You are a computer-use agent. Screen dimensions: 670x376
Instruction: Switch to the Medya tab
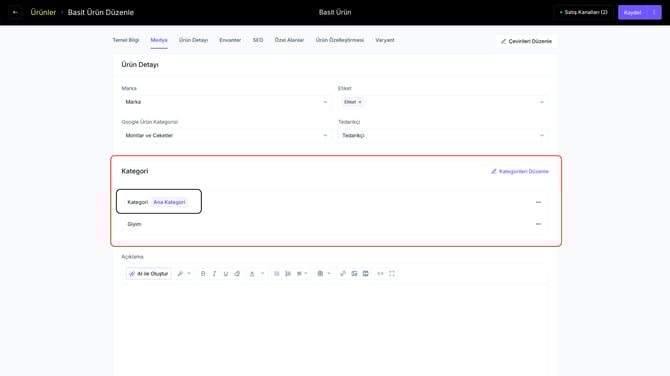point(159,40)
